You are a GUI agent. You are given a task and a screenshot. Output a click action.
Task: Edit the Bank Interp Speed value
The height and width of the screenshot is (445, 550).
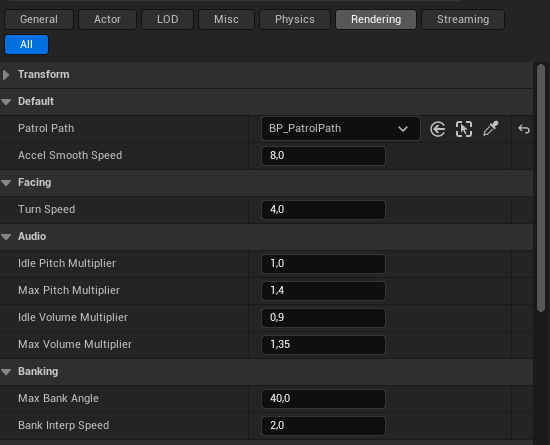[323, 426]
